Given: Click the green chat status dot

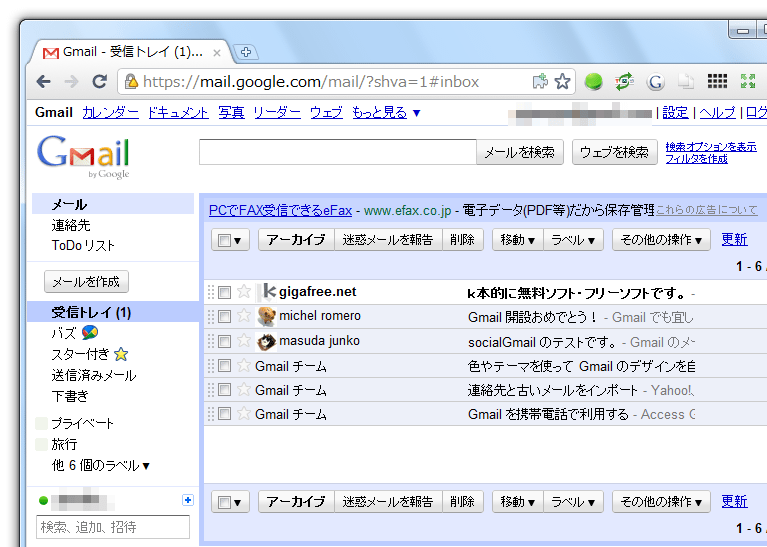Looking at the screenshot, I should point(43,500).
